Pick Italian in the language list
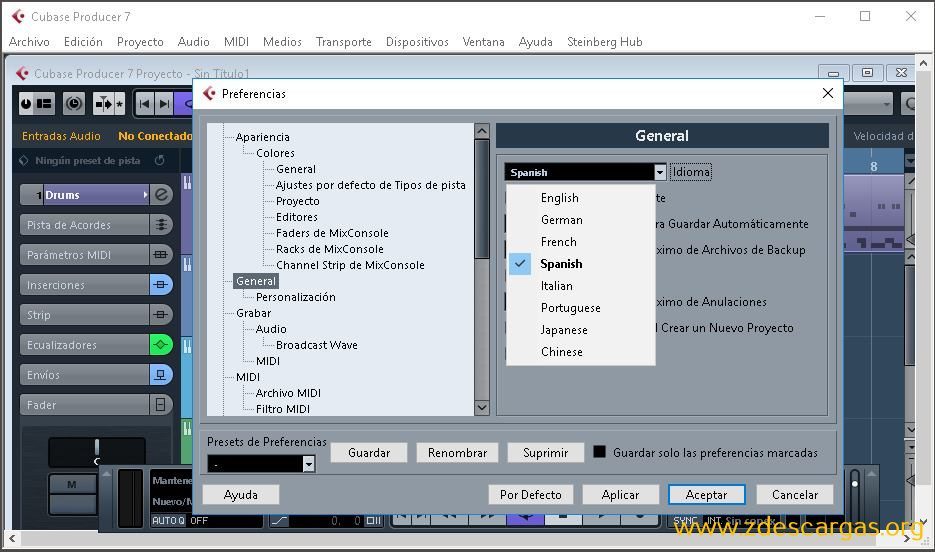The height and width of the screenshot is (552, 935). 581,286
